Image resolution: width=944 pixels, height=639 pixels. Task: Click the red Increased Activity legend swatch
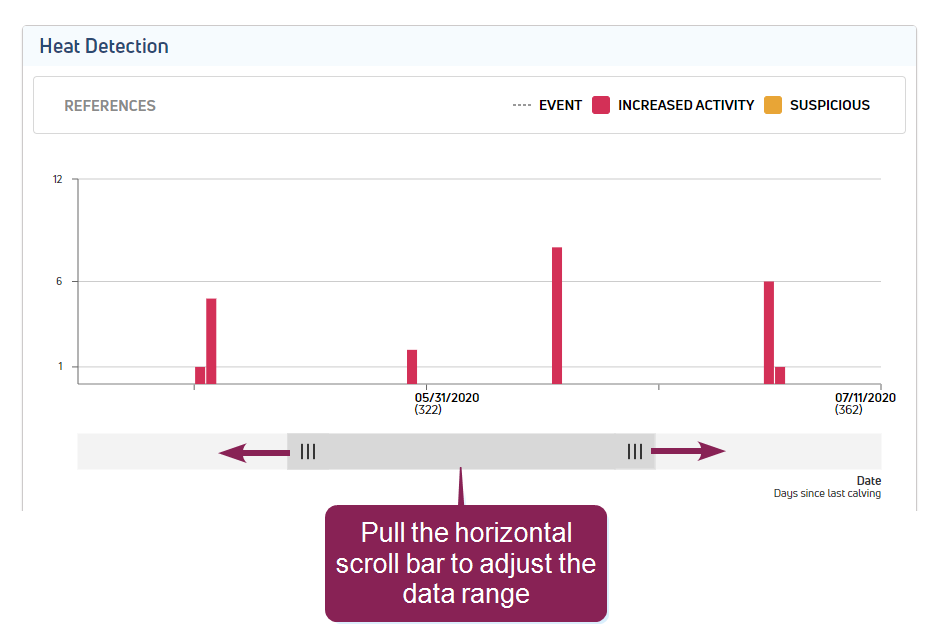[x=601, y=105]
